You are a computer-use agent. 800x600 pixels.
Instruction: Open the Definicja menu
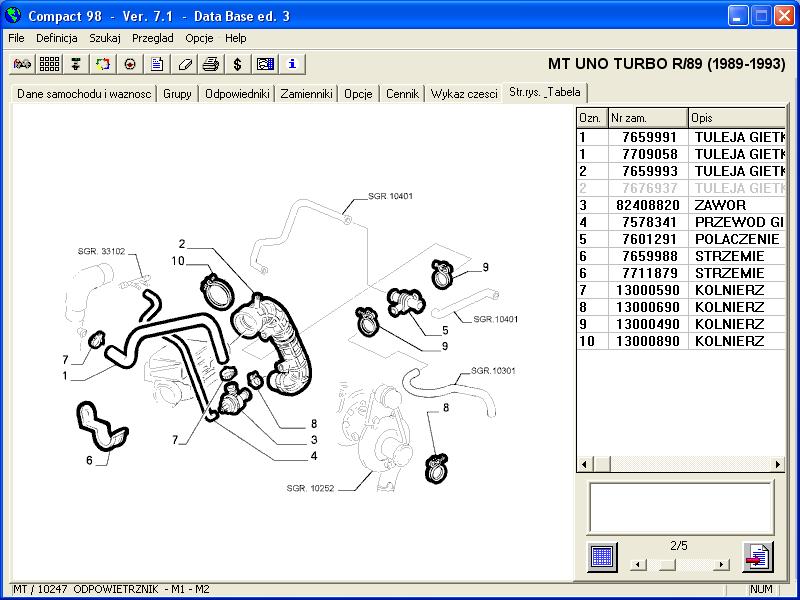57,38
